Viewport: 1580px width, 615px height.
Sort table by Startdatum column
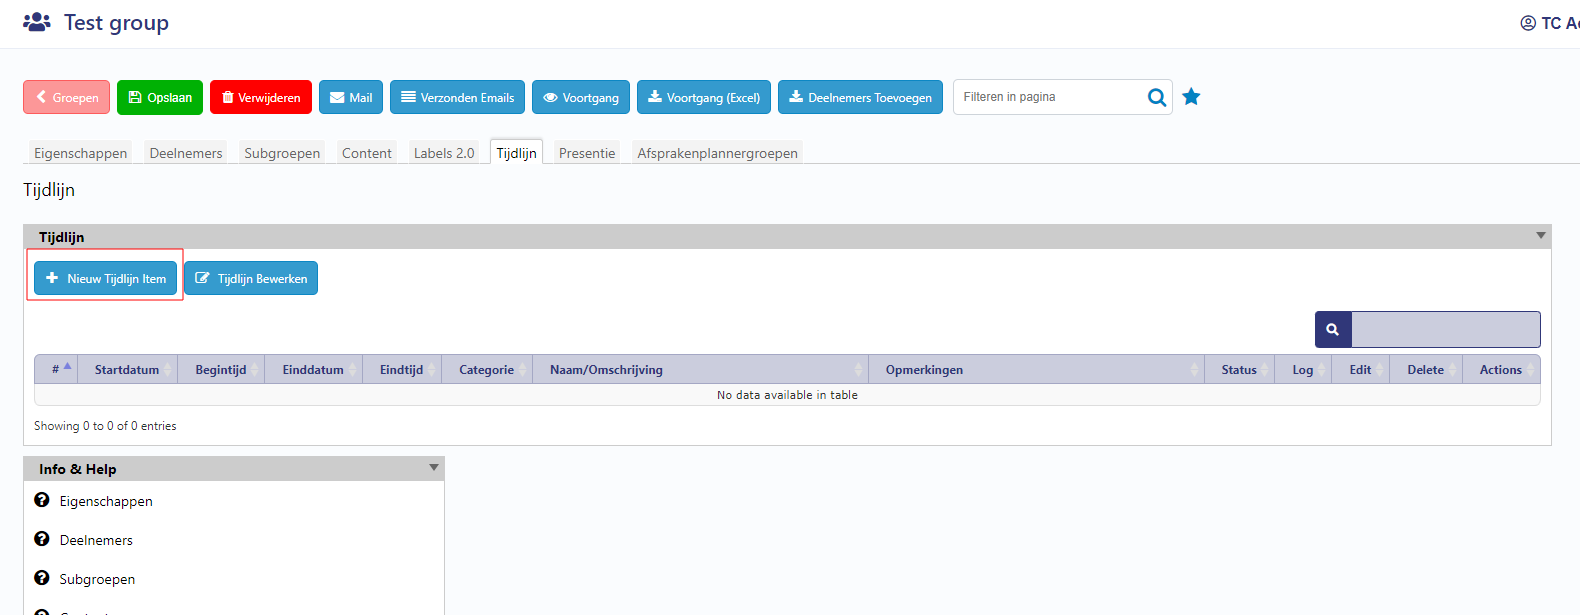[127, 370]
